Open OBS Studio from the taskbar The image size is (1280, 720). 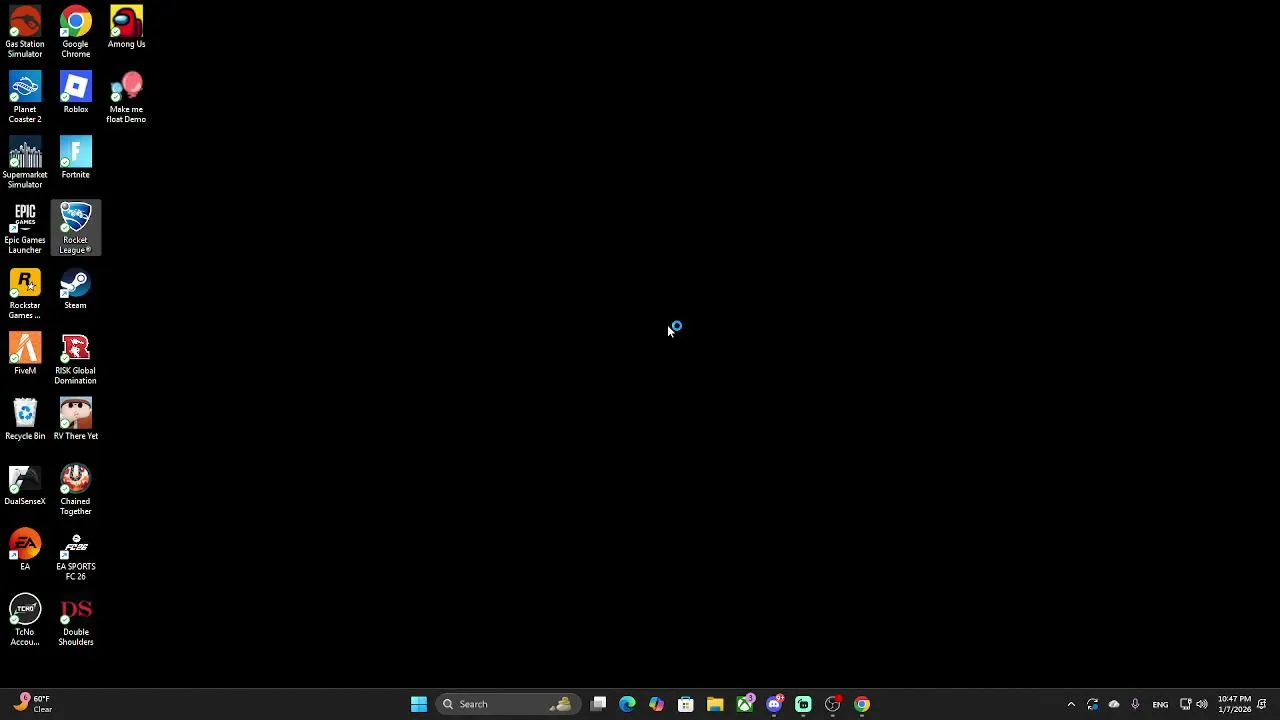click(832, 704)
